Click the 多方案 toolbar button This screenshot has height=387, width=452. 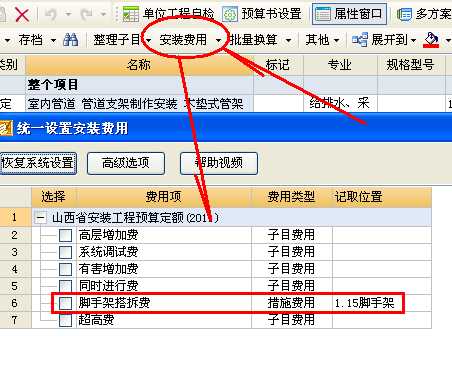pos(424,14)
